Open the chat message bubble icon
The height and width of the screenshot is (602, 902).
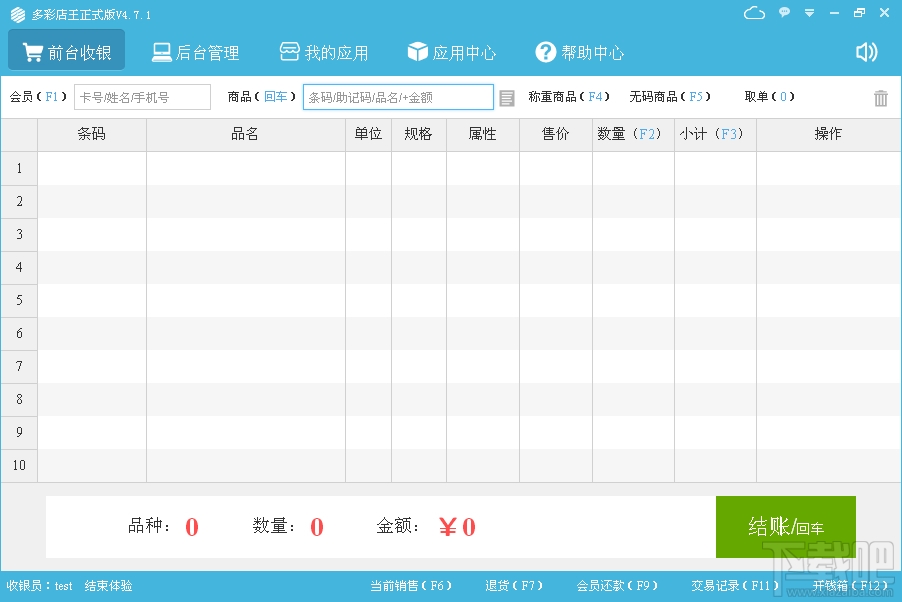784,12
